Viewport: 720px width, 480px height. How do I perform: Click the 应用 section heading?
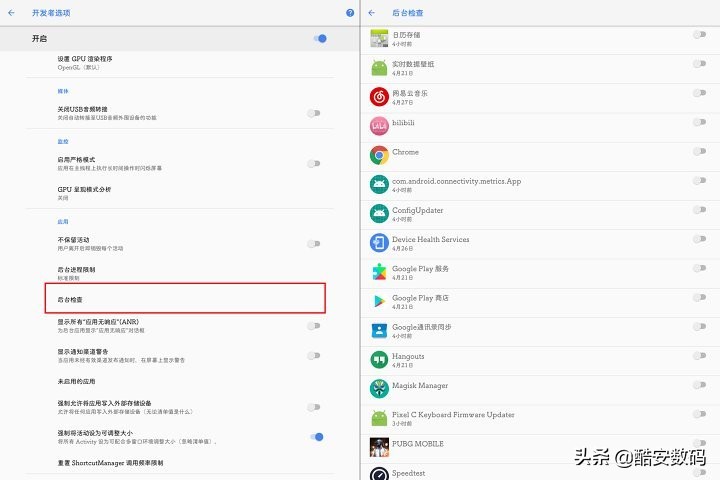[63, 221]
